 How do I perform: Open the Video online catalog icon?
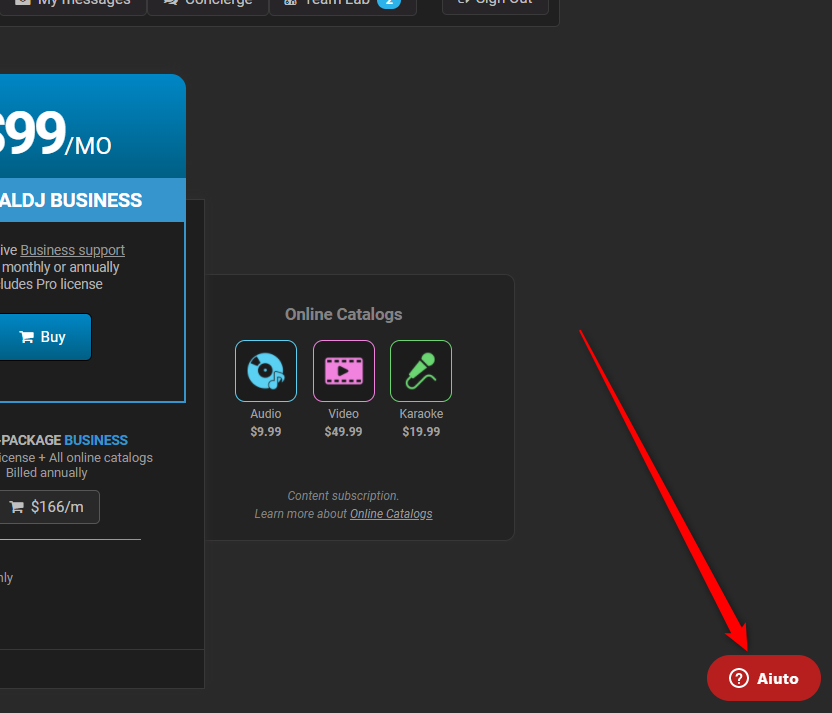[x=344, y=371]
